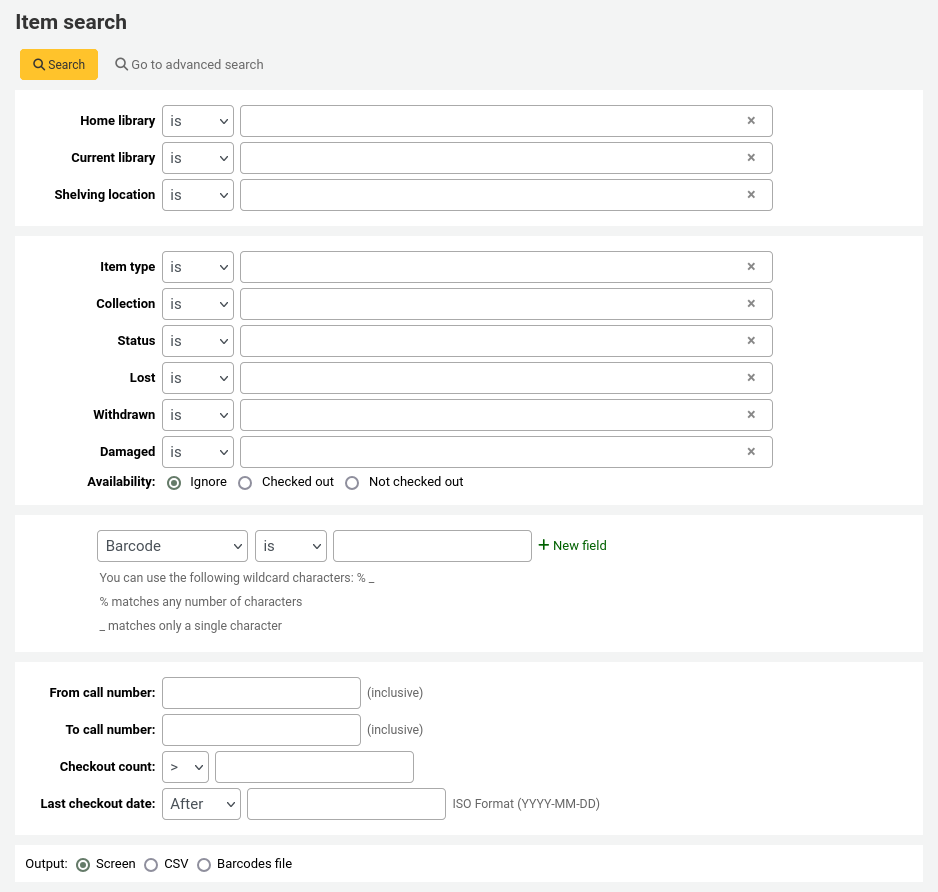Viewport: 938px width, 892px height.
Task: Go to advanced search
Action: pos(189,64)
